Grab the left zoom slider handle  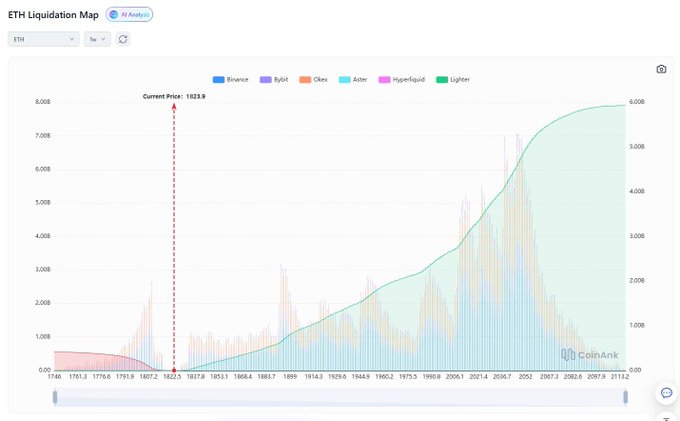click(x=55, y=396)
